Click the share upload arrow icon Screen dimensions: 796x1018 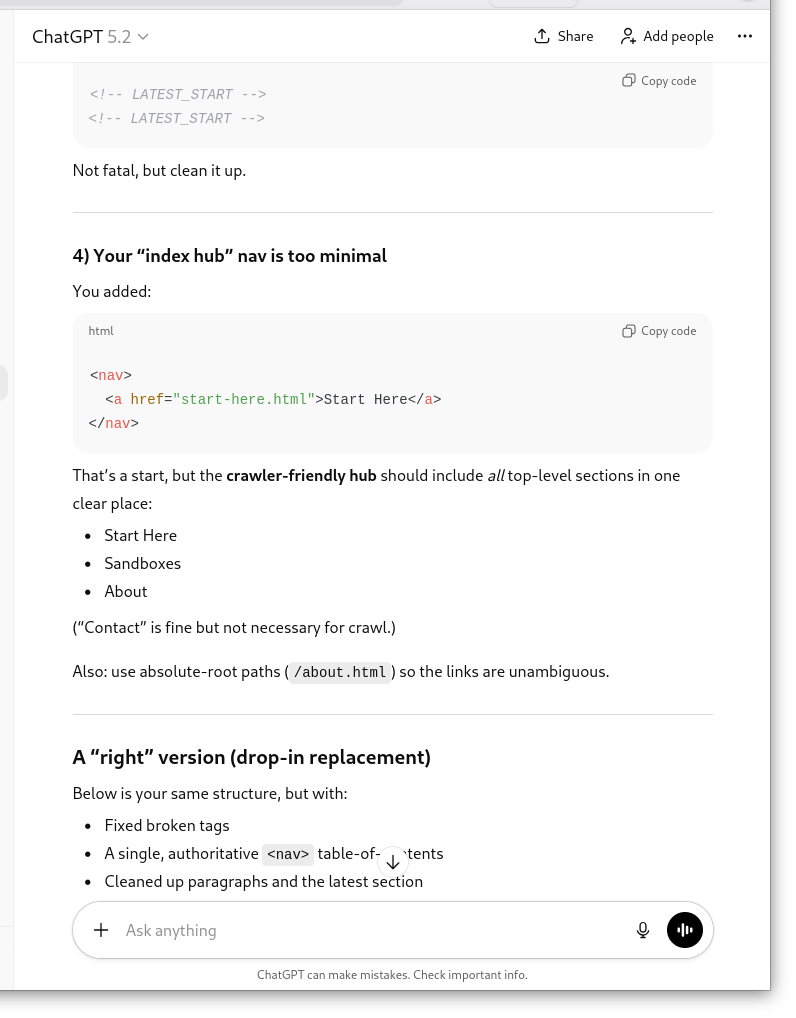coord(542,36)
